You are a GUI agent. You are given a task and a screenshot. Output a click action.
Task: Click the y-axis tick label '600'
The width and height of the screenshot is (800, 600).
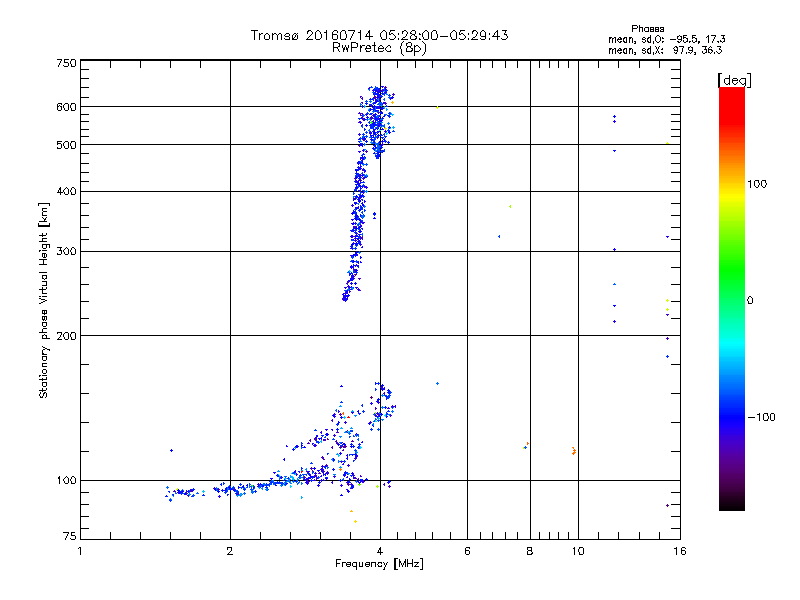[x=66, y=107]
